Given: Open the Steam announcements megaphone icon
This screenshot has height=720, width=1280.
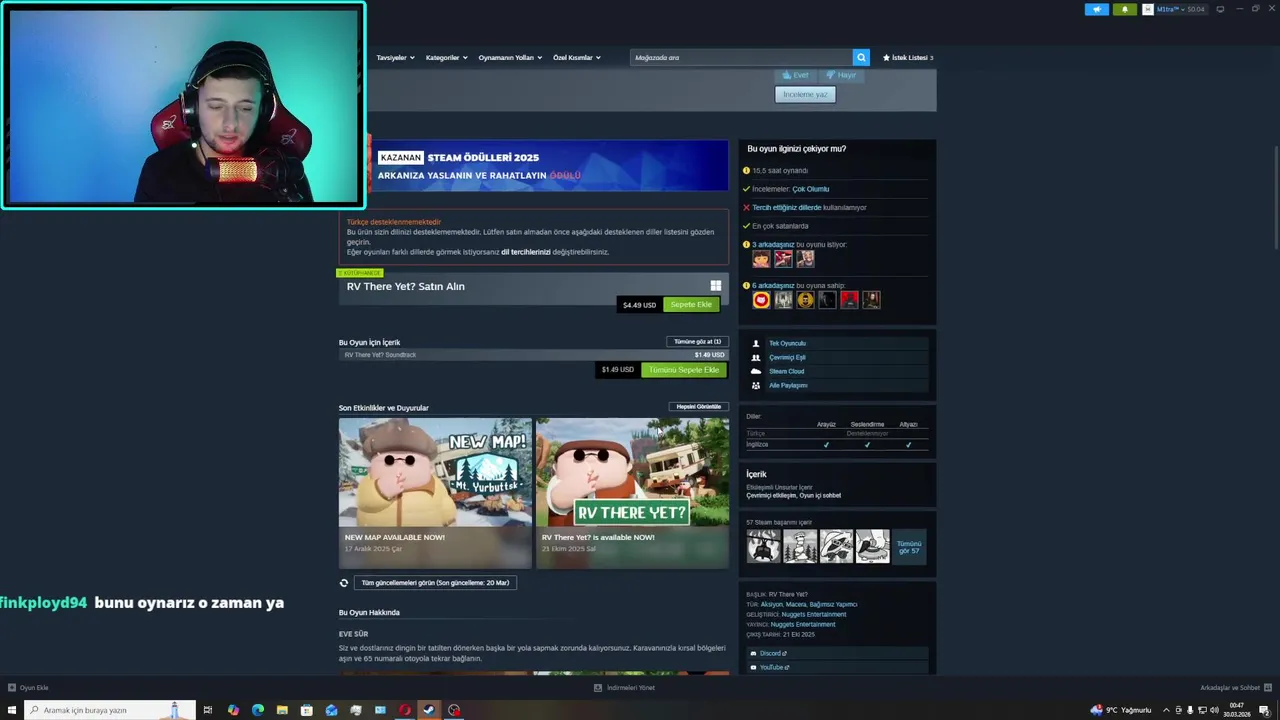Looking at the screenshot, I should [1097, 9].
